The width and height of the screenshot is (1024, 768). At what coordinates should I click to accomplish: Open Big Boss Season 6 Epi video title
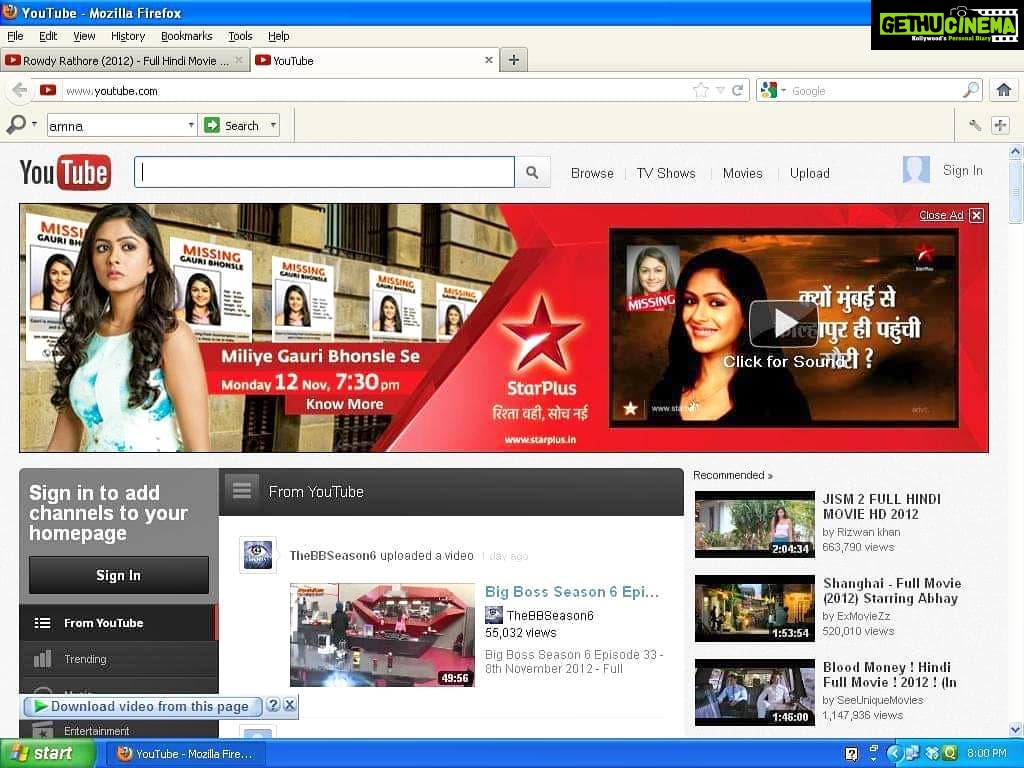coord(572,592)
